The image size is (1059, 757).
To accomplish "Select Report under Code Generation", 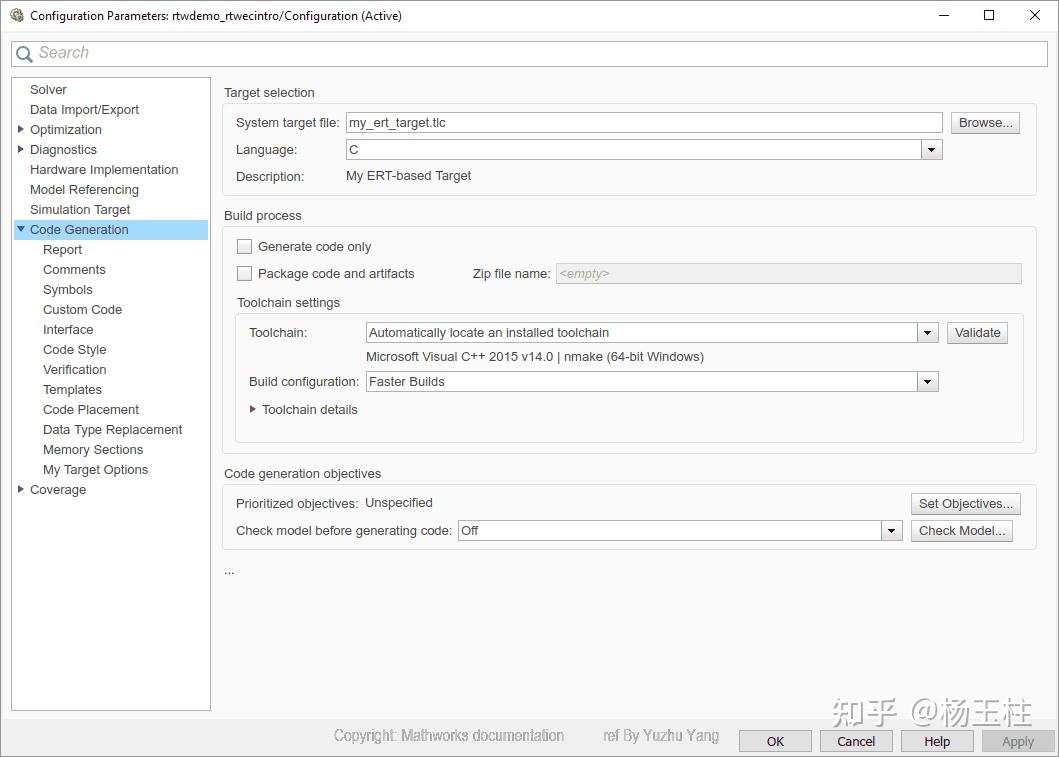I will click(62, 250).
